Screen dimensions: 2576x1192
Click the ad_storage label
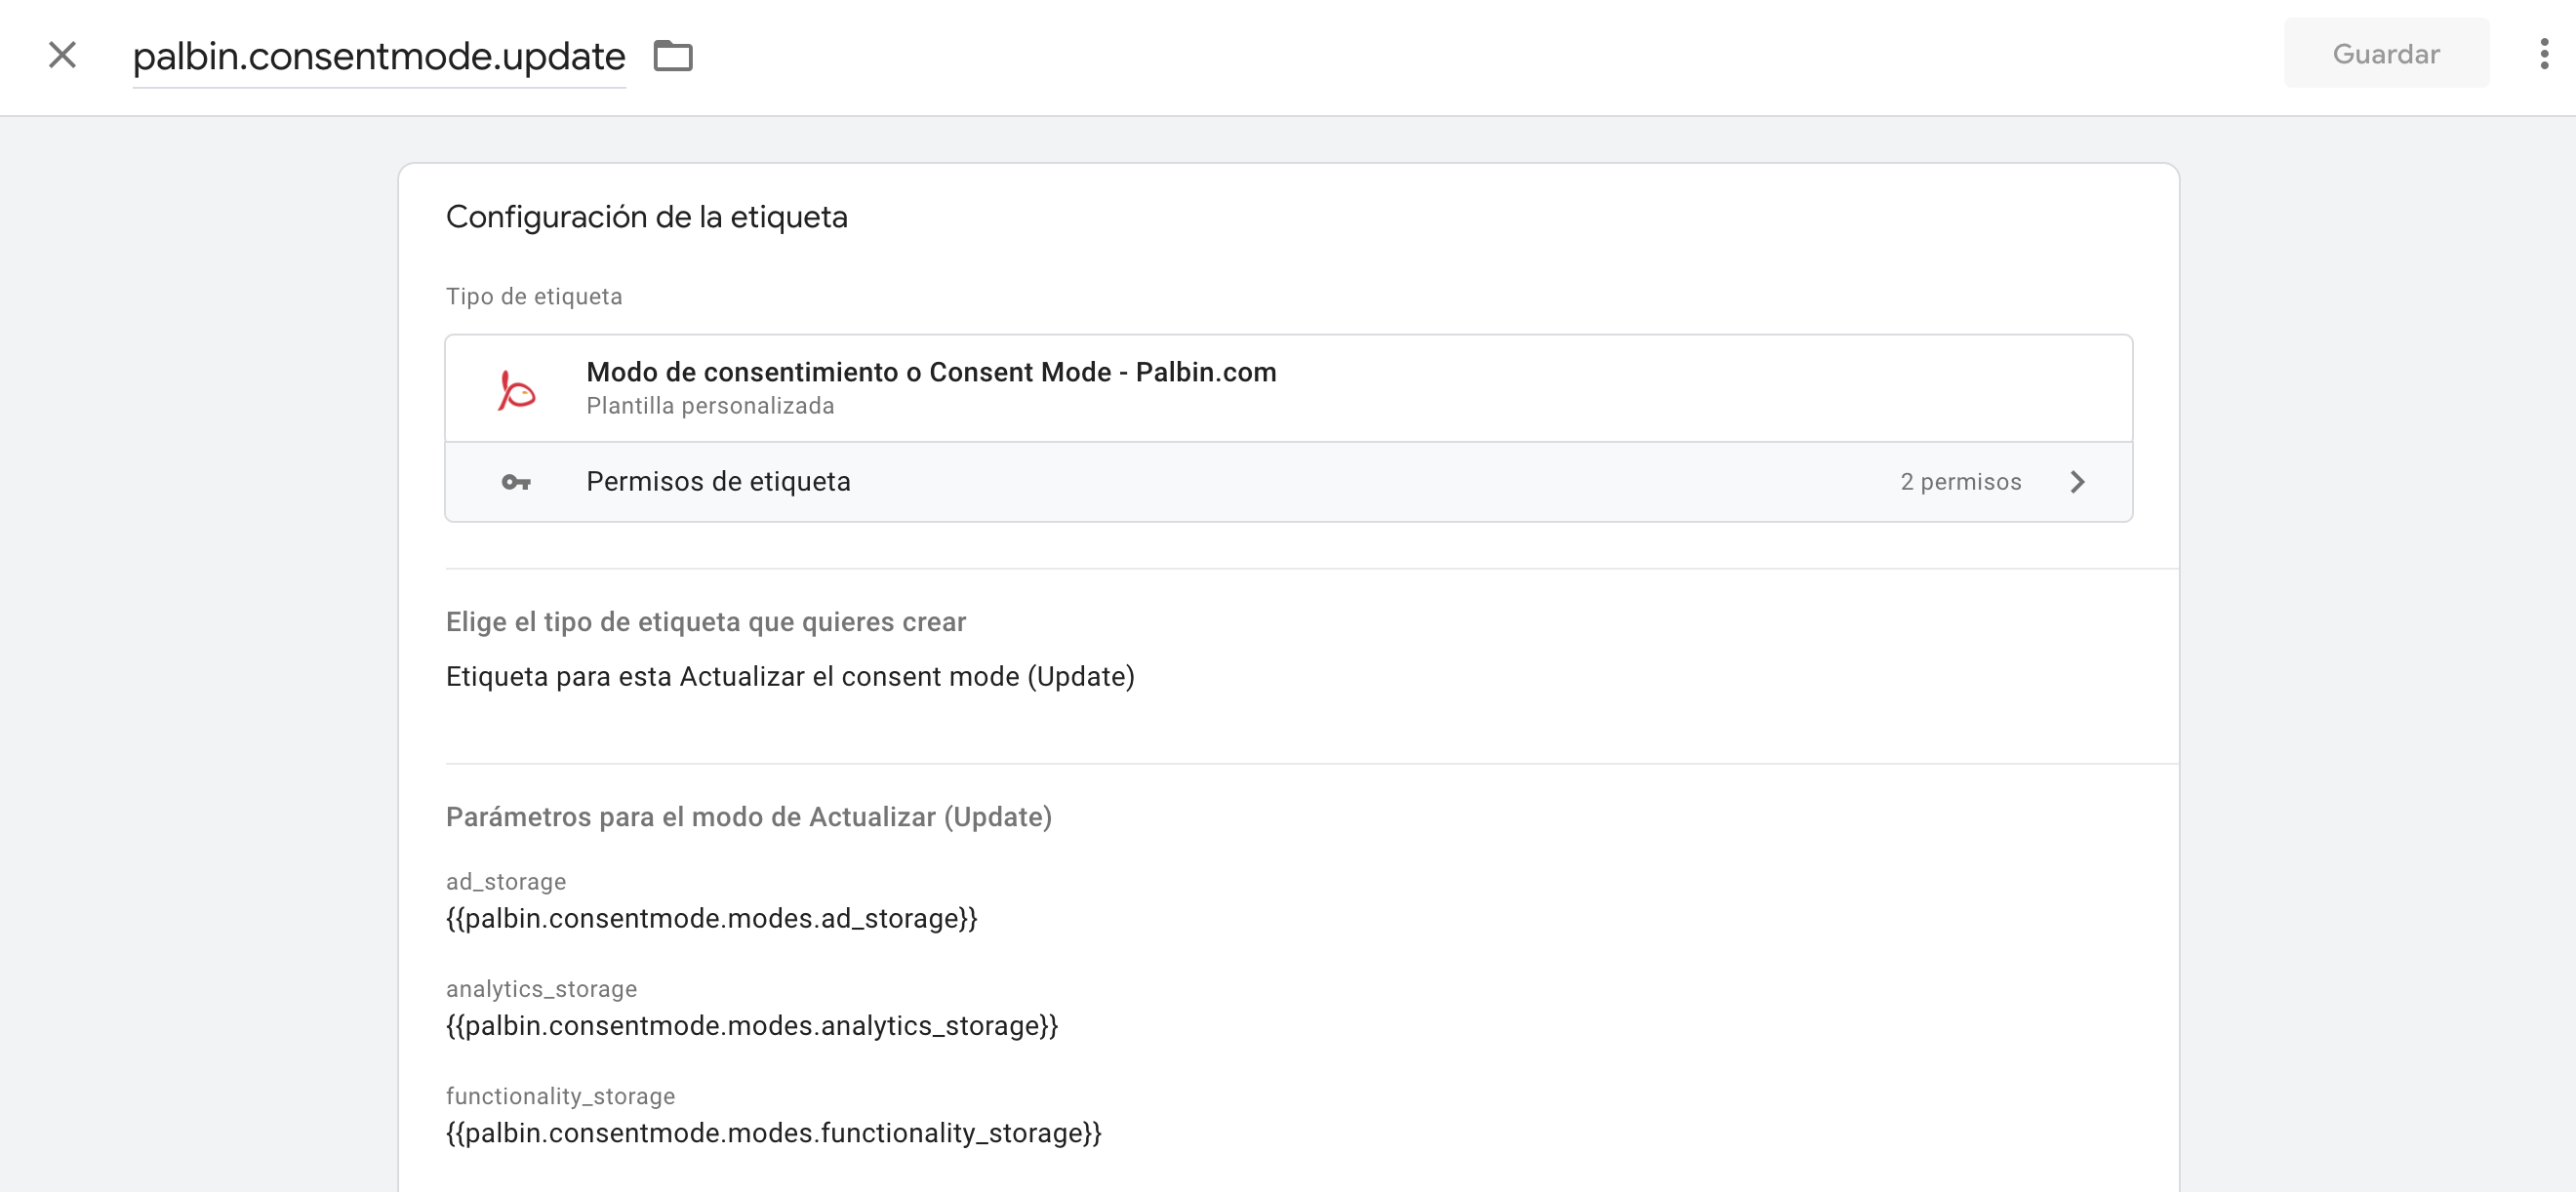tap(505, 882)
